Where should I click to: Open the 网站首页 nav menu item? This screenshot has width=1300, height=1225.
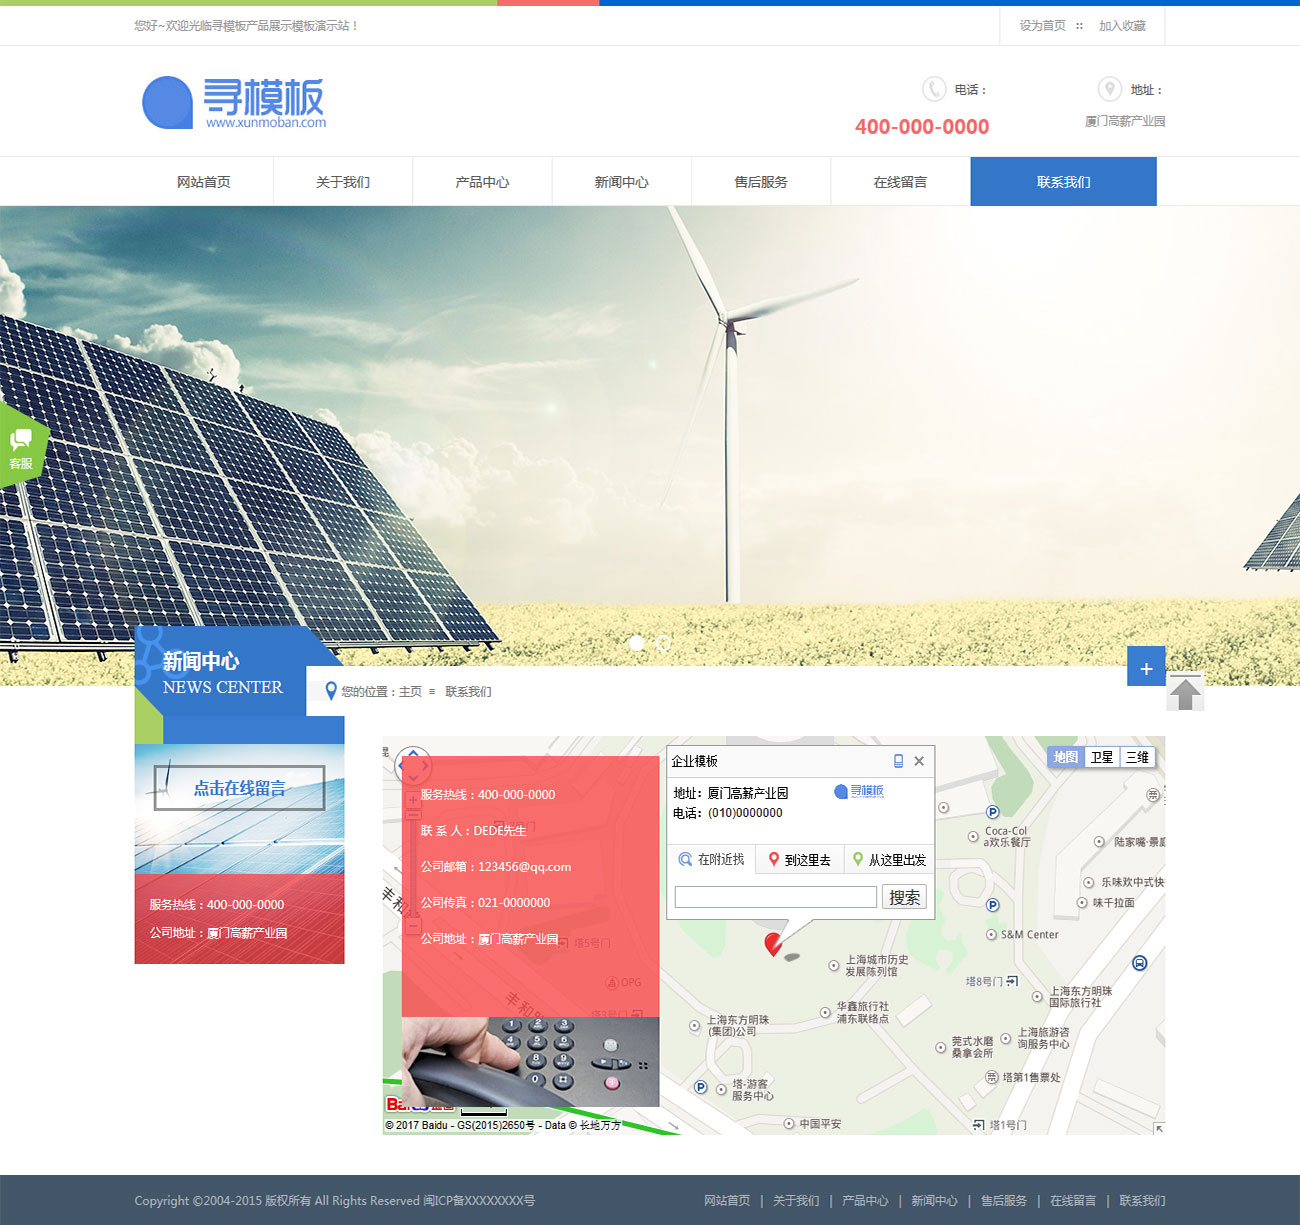[x=204, y=182]
